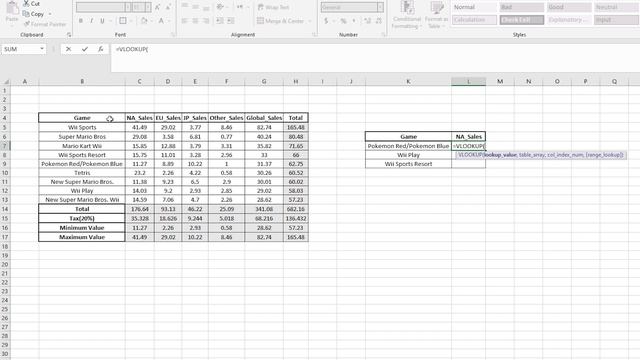Open Conditional Formatting menu
640x360 pixels.
coord(406,16)
